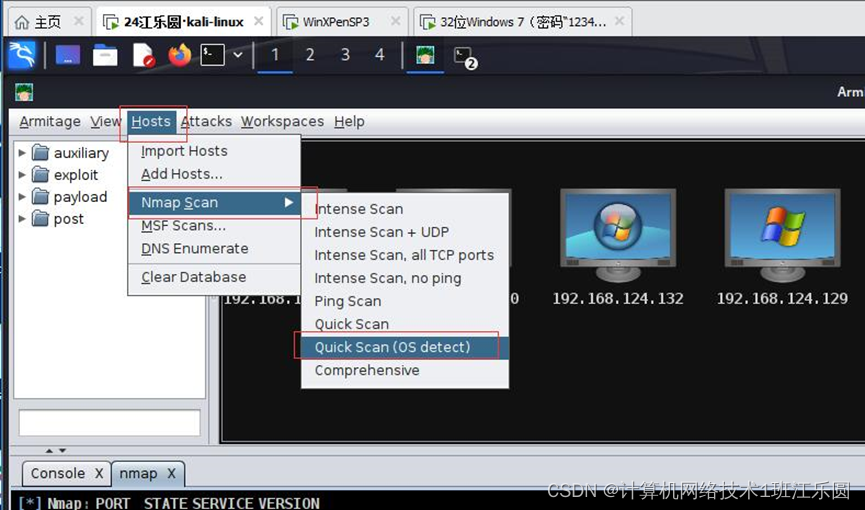Select Quick Scan without OS detect

click(x=405, y=324)
